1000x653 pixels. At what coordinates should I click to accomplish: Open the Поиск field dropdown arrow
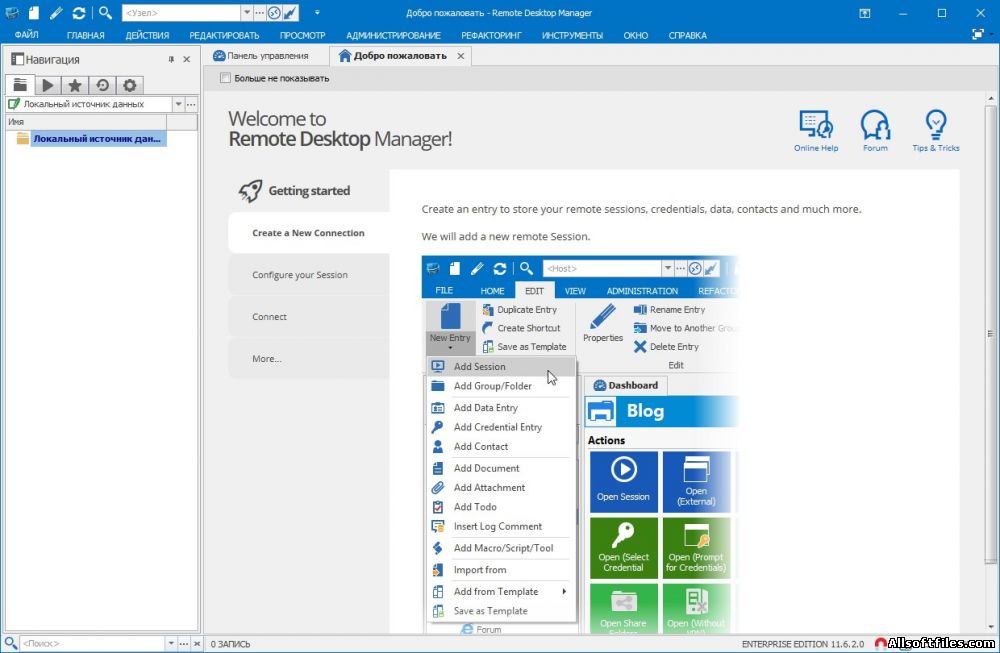pos(171,643)
